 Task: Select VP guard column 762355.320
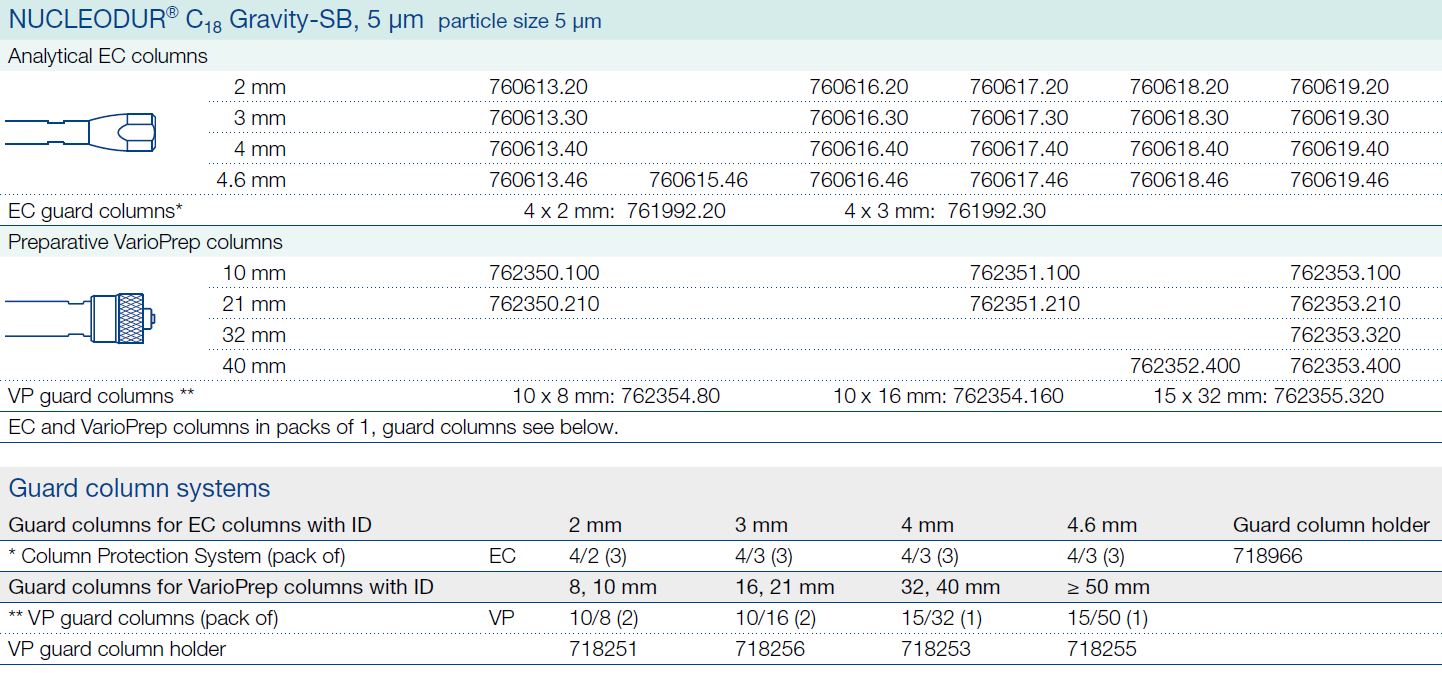pos(1328,396)
